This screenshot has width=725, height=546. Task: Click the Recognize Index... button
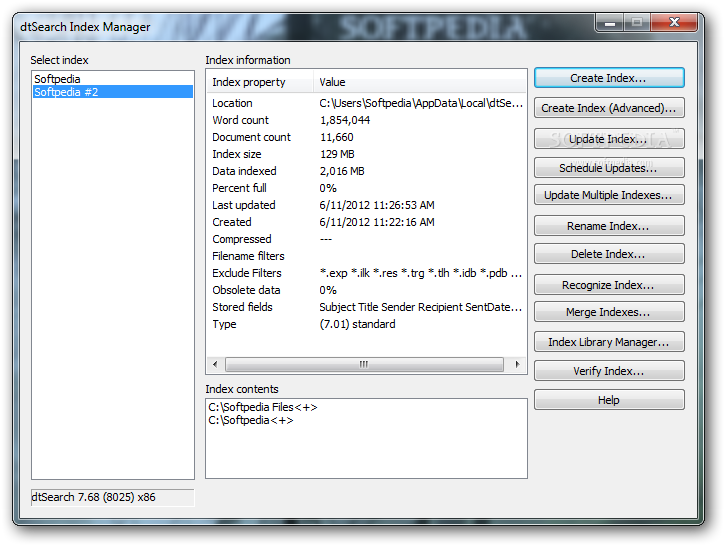pyautogui.click(x=609, y=285)
